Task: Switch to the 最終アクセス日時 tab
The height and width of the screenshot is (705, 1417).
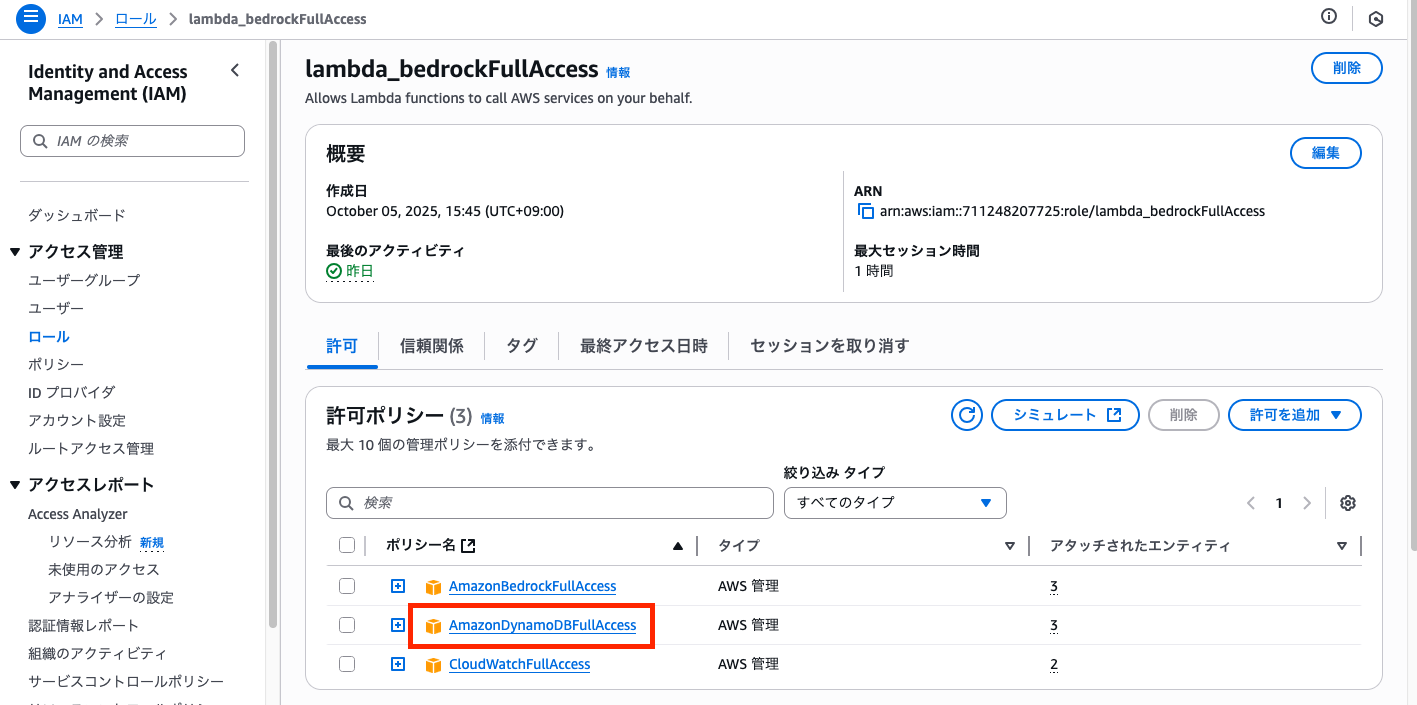Action: [x=644, y=346]
